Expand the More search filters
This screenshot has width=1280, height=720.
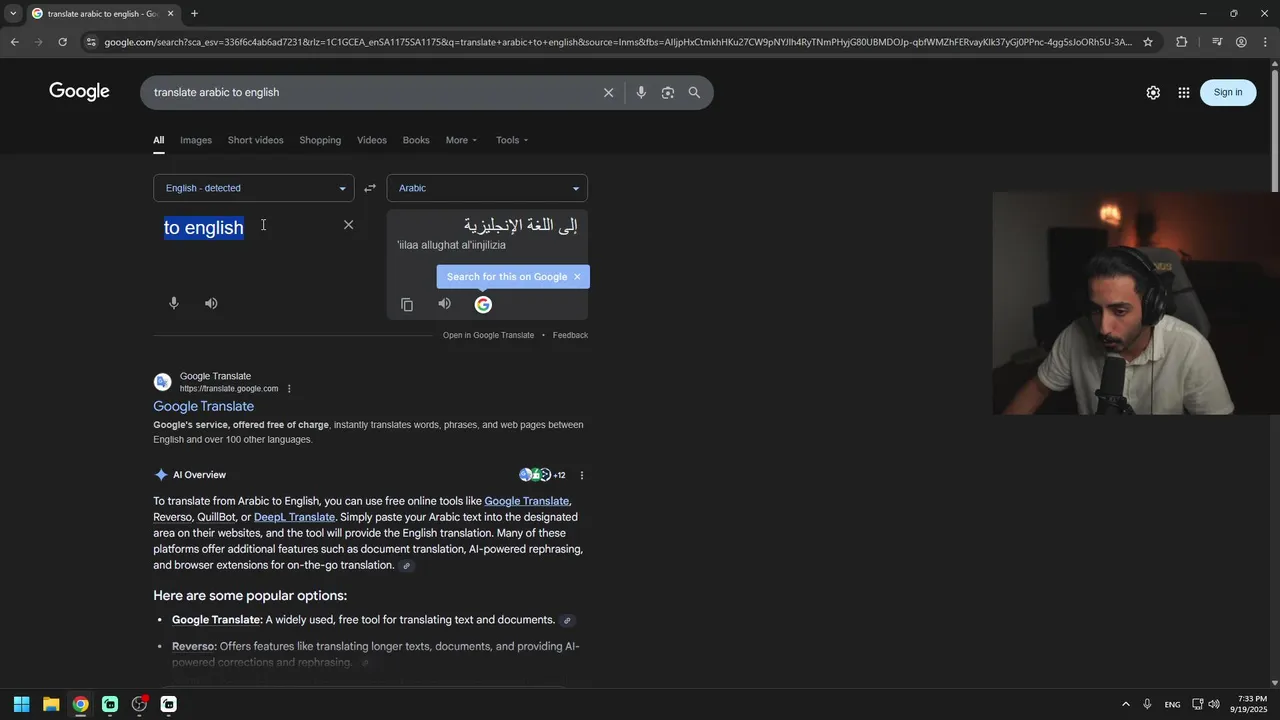tap(461, 140)
